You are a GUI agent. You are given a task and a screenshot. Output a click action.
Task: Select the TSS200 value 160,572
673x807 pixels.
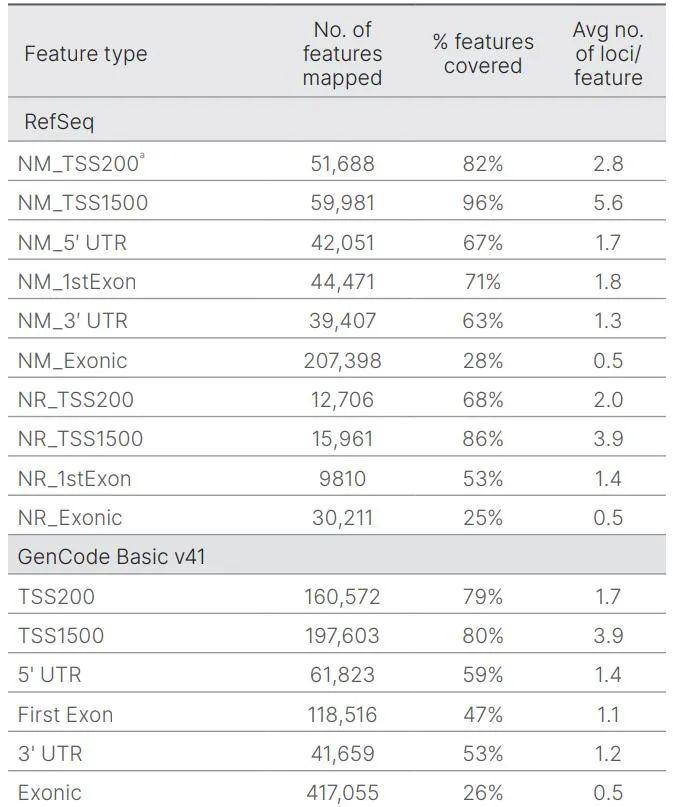[x=342, y=597]
